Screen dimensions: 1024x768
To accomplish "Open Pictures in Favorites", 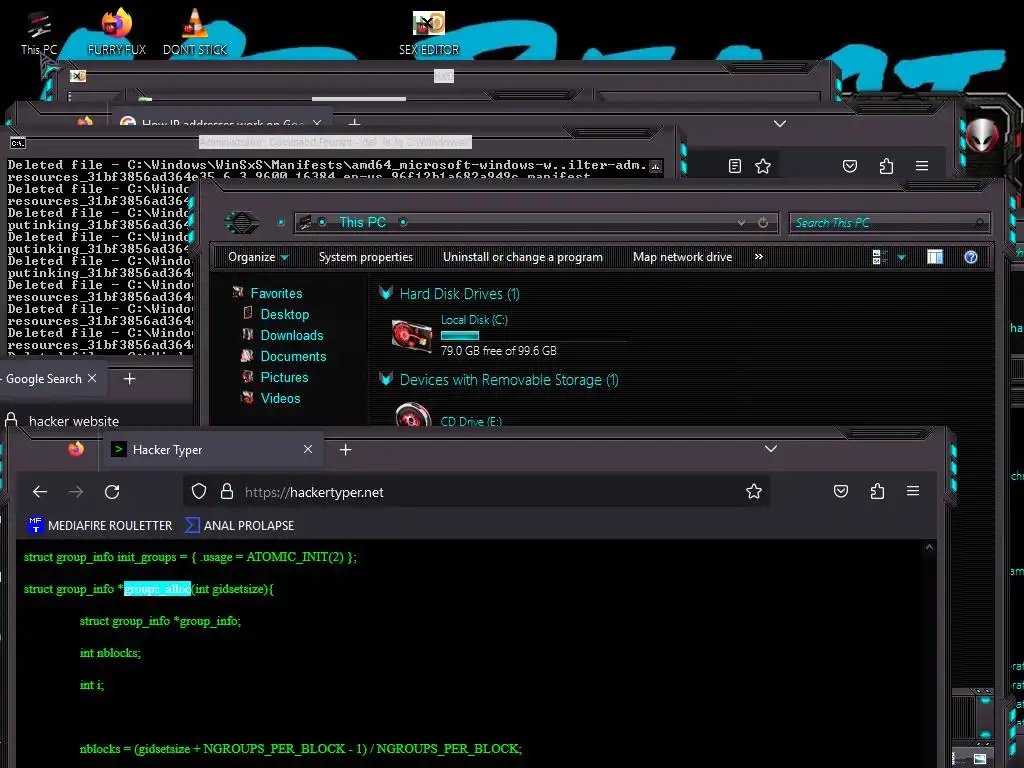I will pyautogui.click(x=284, y=377).
